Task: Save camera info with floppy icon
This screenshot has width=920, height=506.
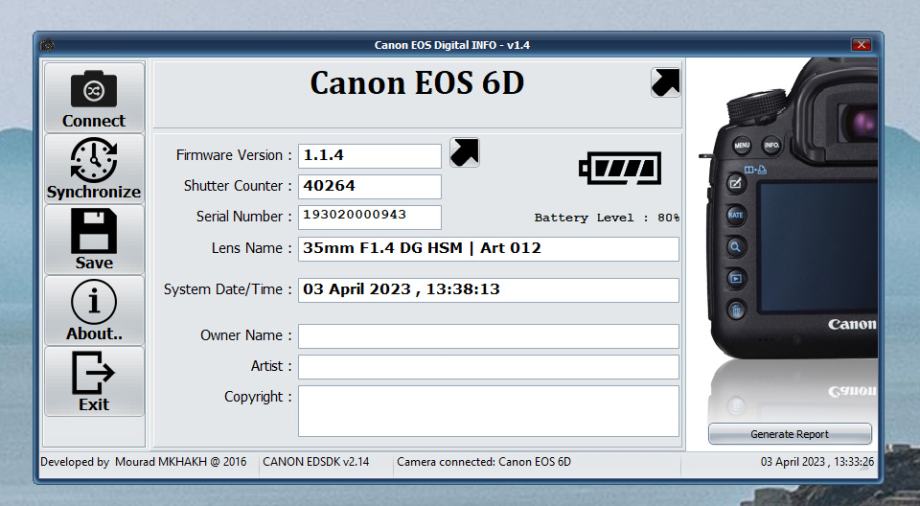Action: click(94, 239)
